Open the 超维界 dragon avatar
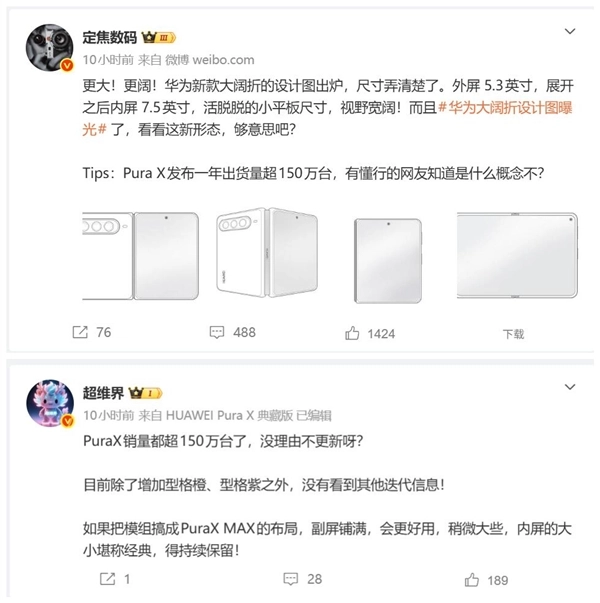Image resolution: width=600 pixels, height=603 pixels. (50, 403)
